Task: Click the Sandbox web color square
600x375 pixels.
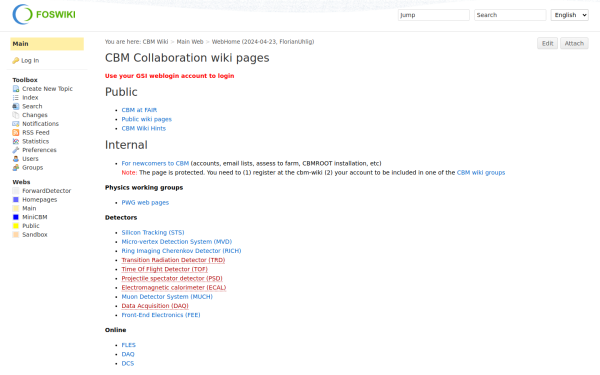Action: click(x=16, y=235)
